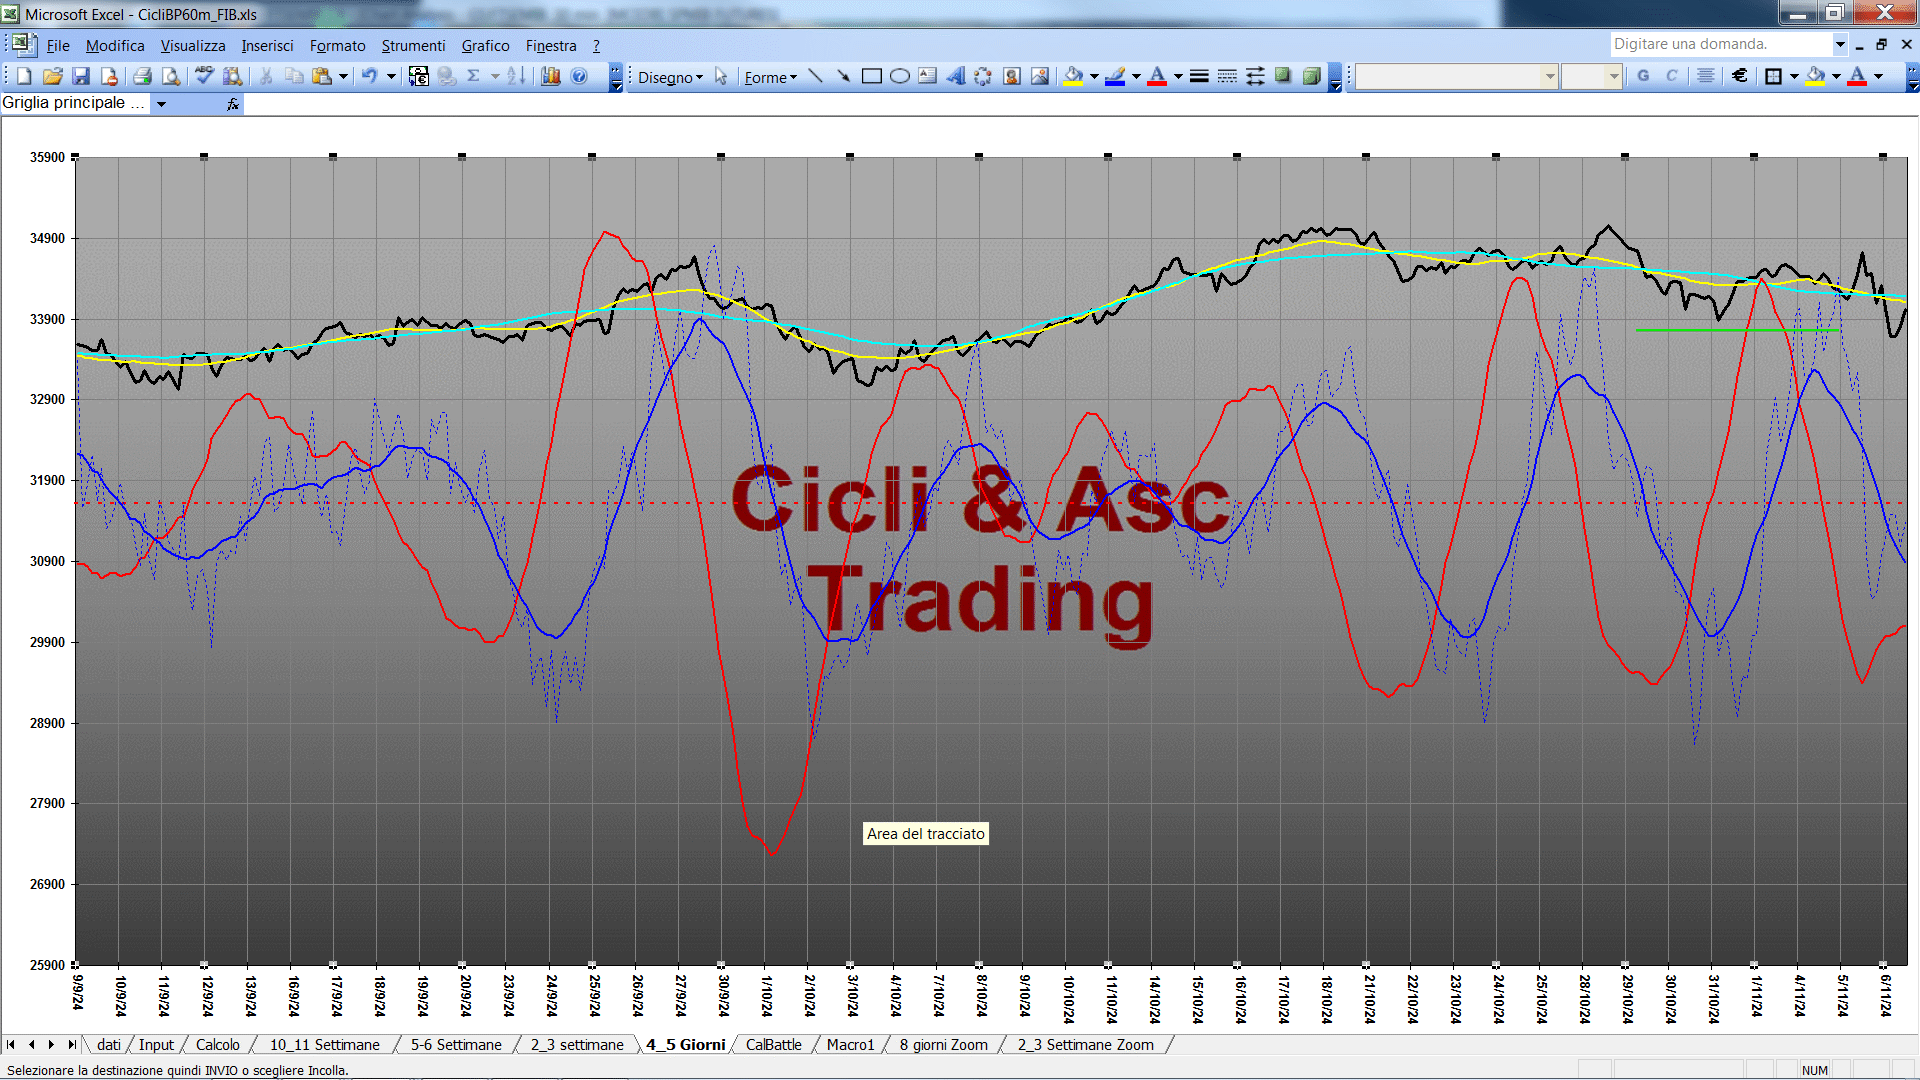
Task: Click the Digitare una domanda help box
Action: pos(1720,44)
